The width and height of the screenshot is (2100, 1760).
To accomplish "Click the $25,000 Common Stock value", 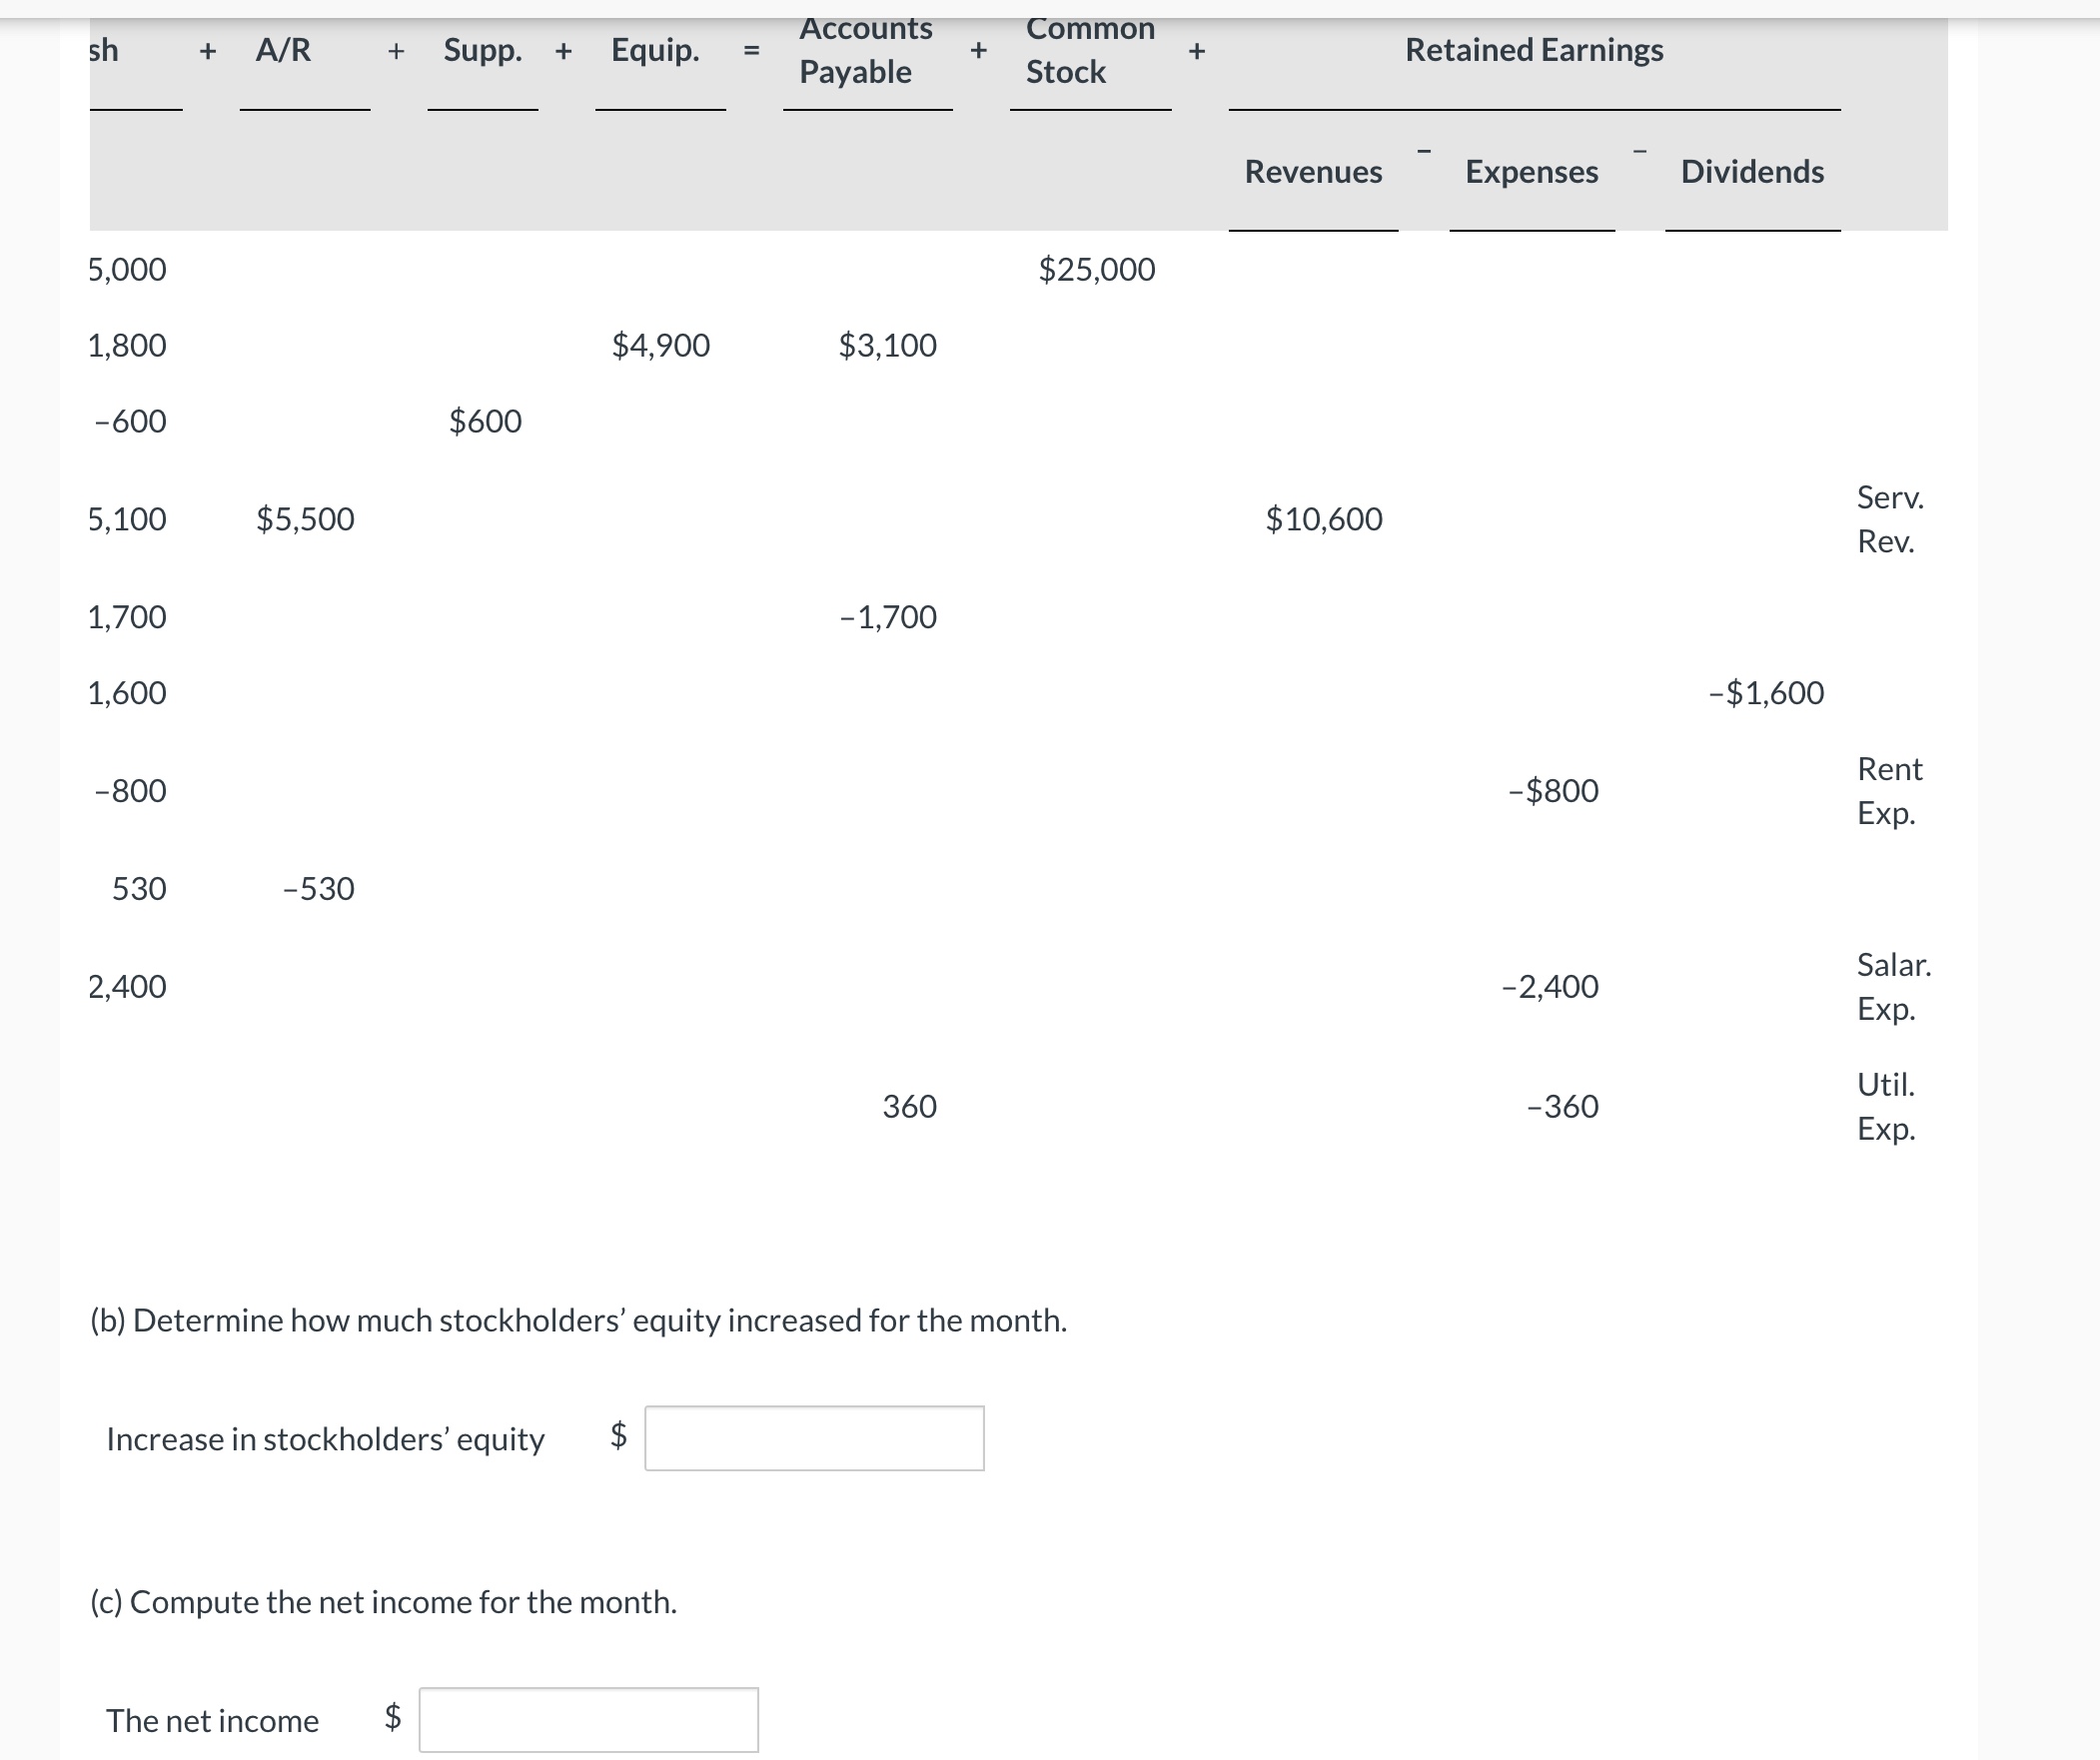I will [1096, 268].
